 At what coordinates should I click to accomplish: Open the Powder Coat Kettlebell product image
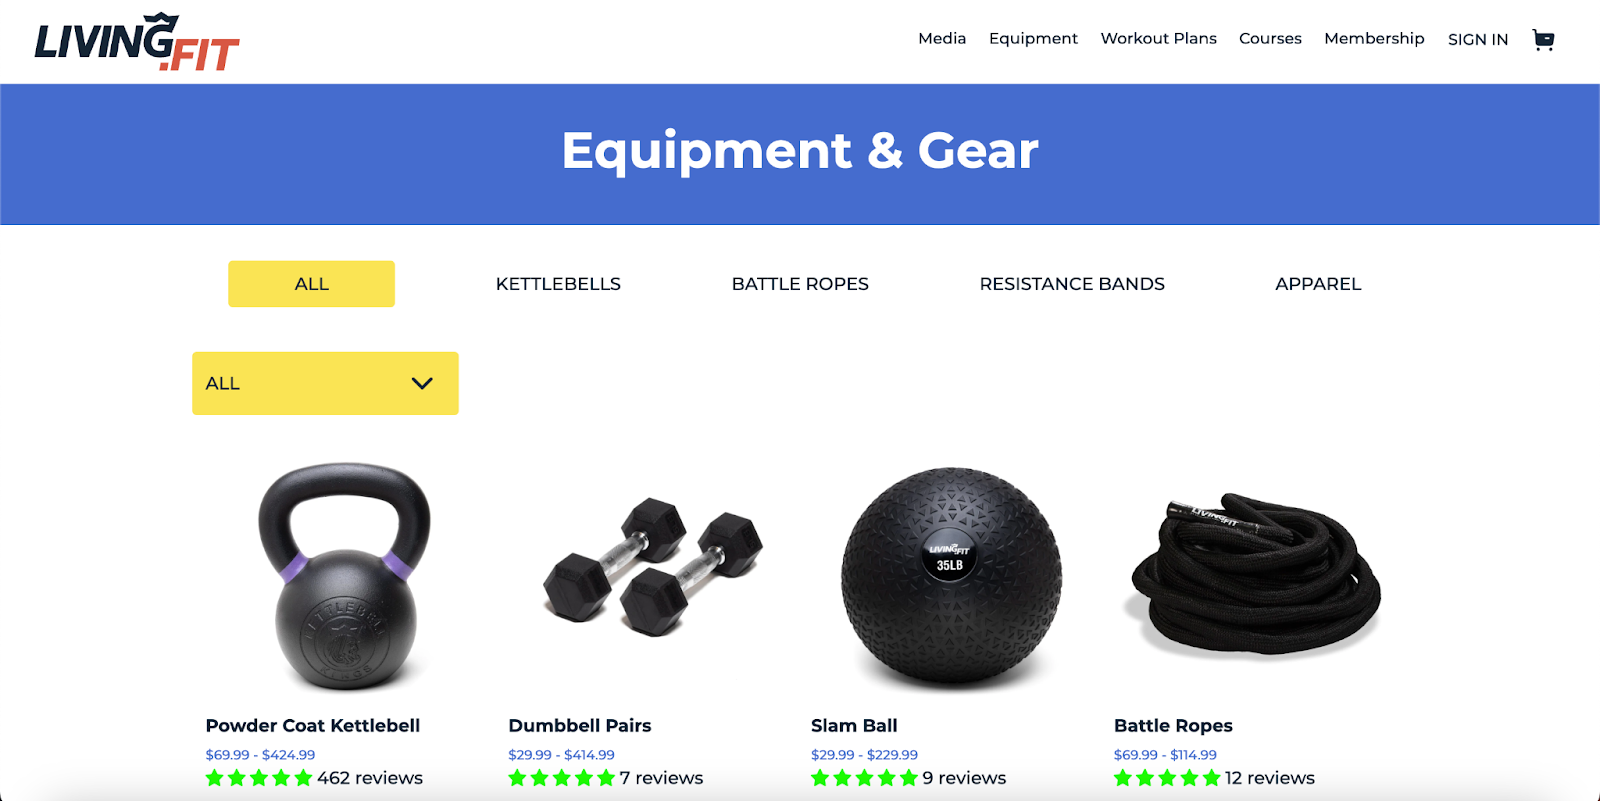click(344, 576)
